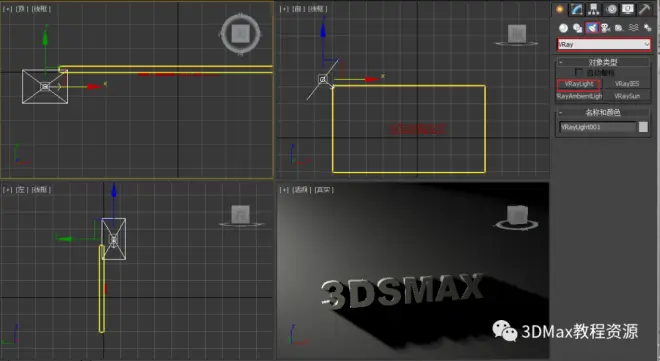
Task: Click the blue Z-axis arrow in Left viewport
Action: (114, 191)
